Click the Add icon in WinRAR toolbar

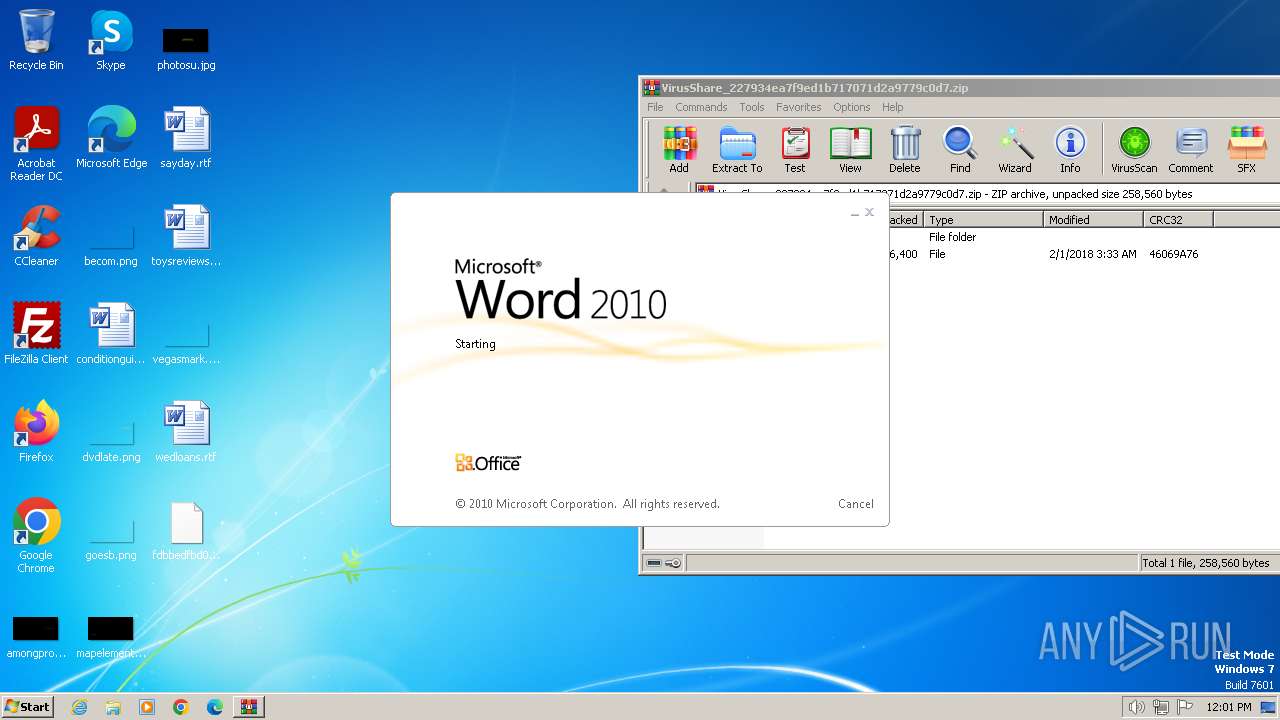tap(679, 149)
